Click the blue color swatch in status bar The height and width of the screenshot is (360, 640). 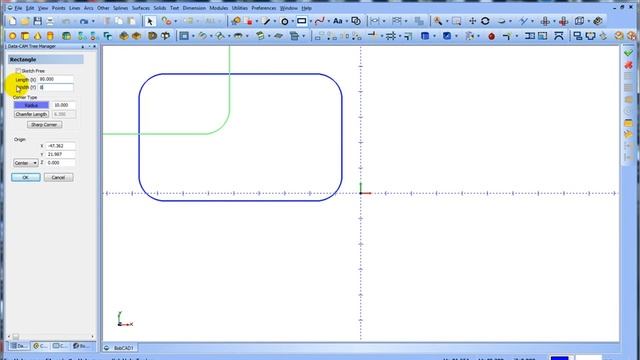(x=560, y=358)
